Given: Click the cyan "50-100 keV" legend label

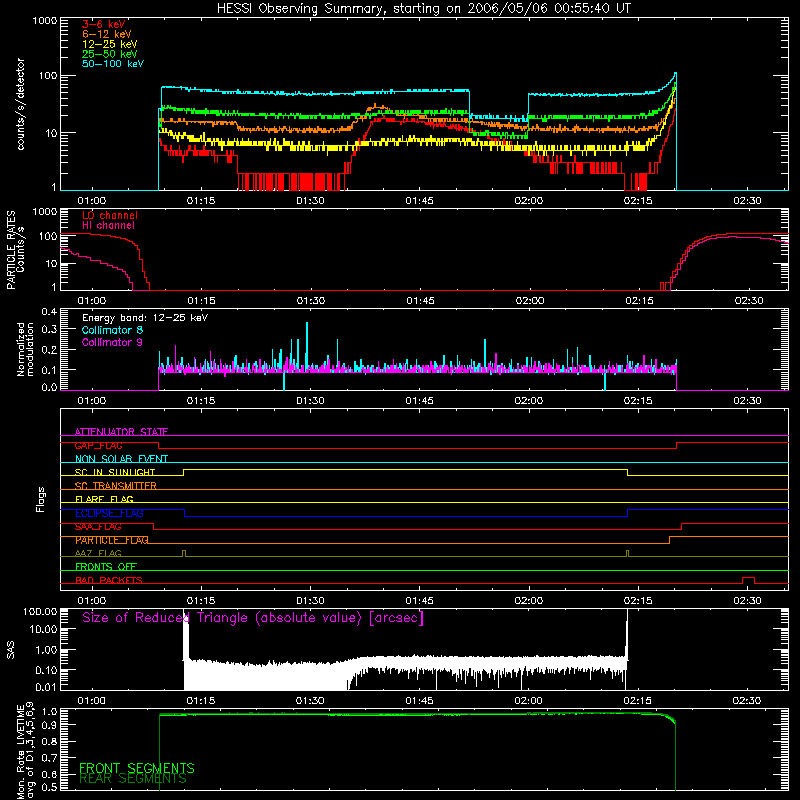Looking at the screenshot, I should click(113, 64).
